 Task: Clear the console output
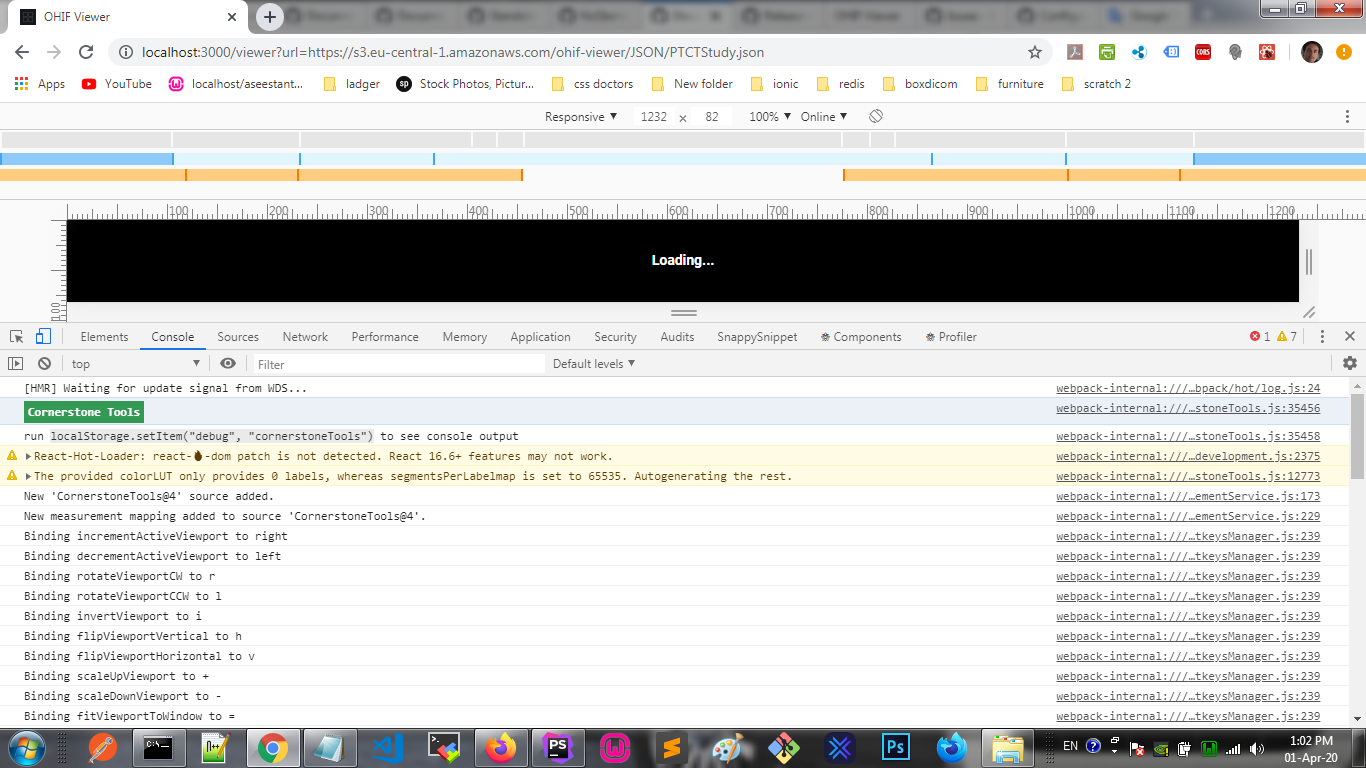[43, 363]
